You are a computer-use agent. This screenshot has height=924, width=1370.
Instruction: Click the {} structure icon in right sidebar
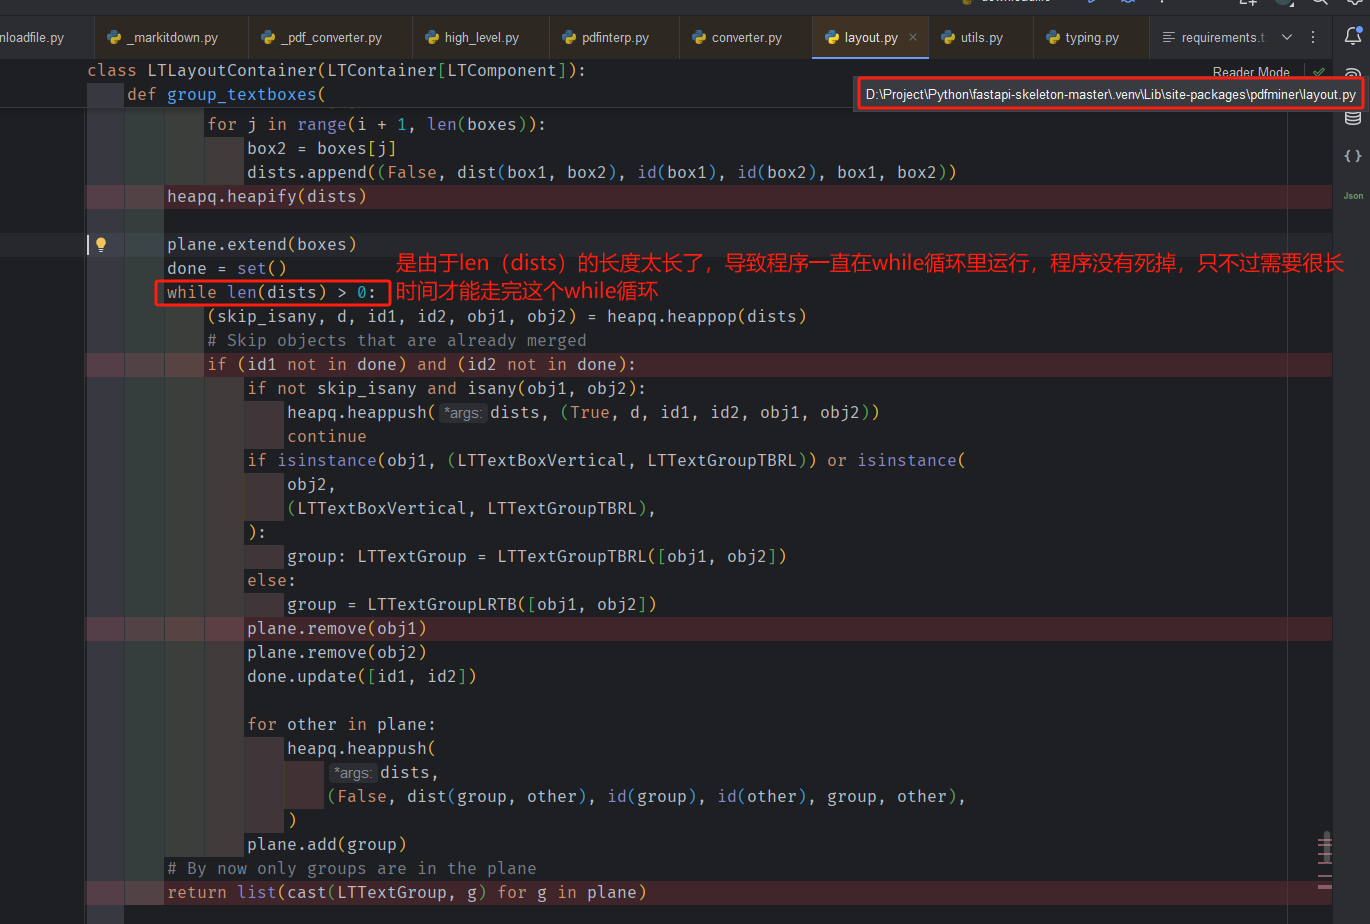point(1353,155)
